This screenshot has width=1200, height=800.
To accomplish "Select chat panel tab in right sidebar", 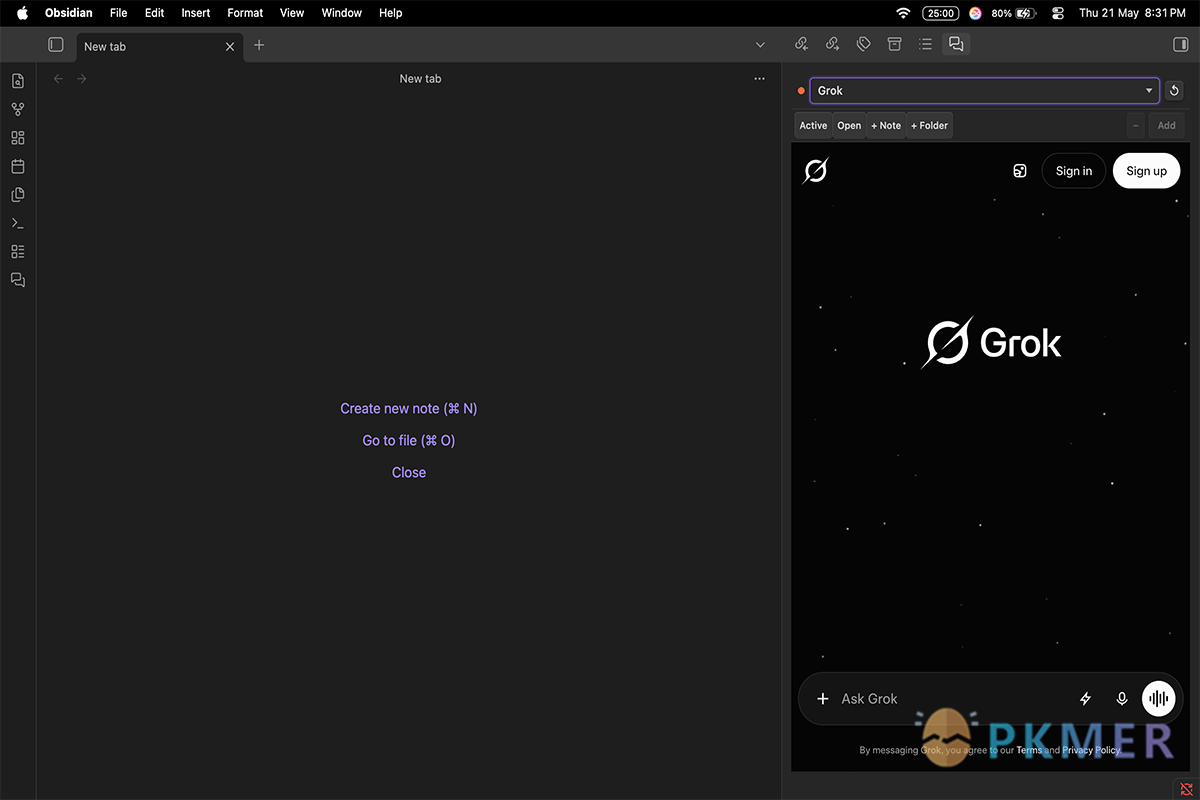I will pos(956,44).
